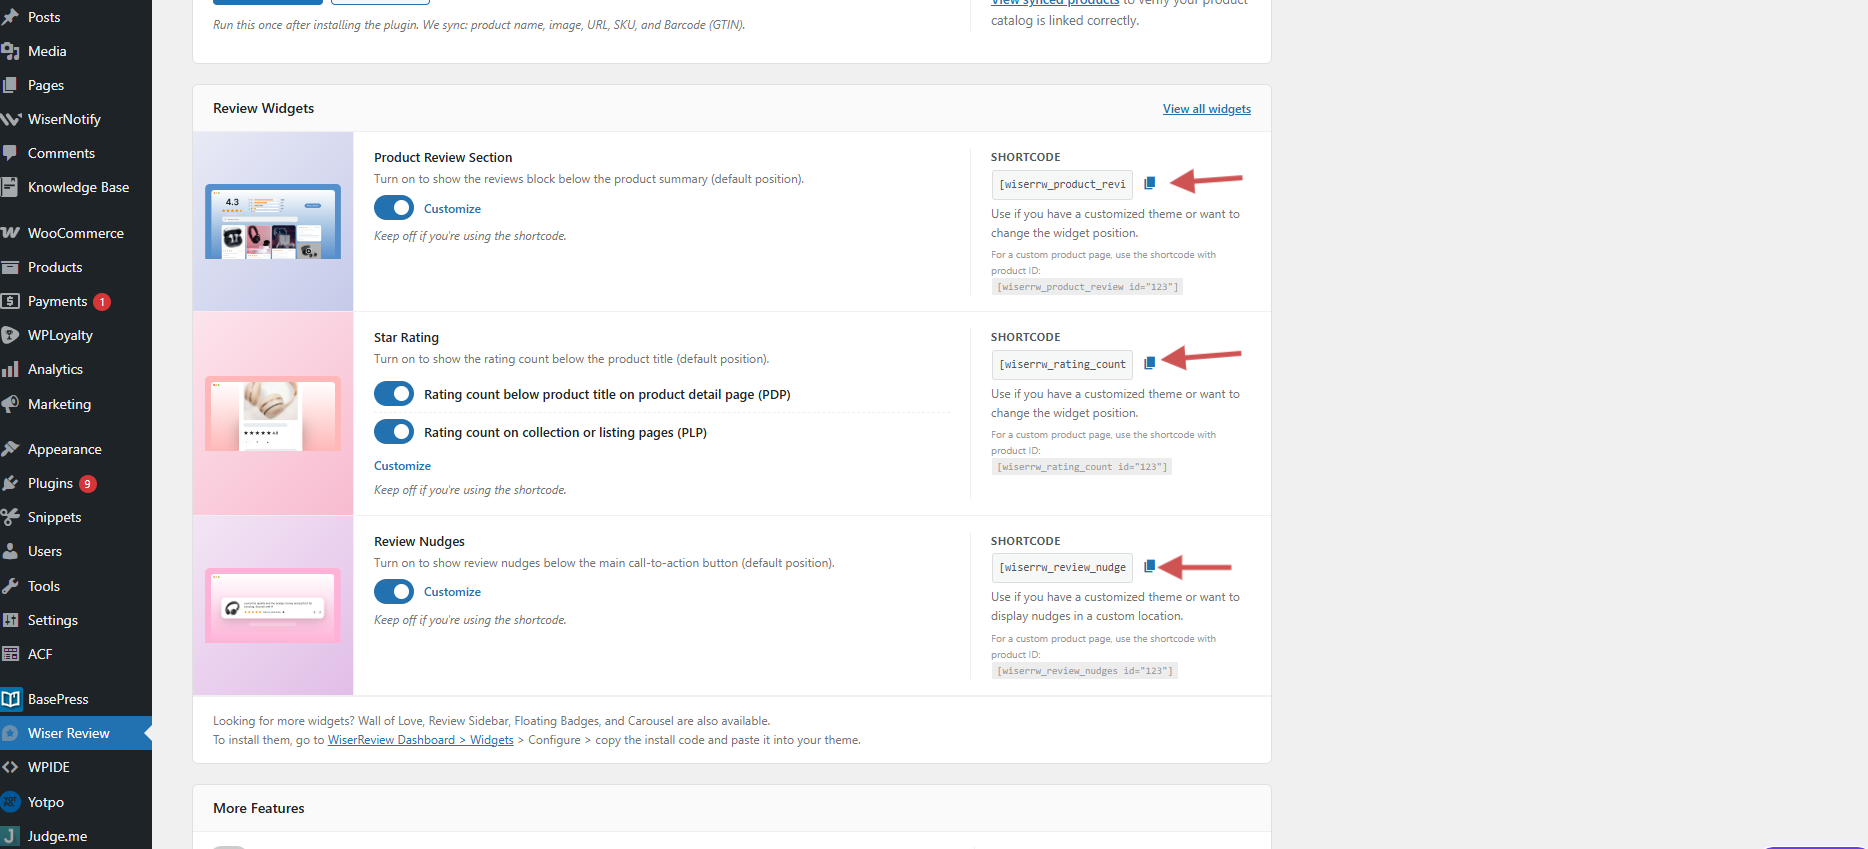Viewport: 1868px width, 849px height.
Task: Copy the wiserrw_review_nudges shortcode
Action: tap(1150, 566)
